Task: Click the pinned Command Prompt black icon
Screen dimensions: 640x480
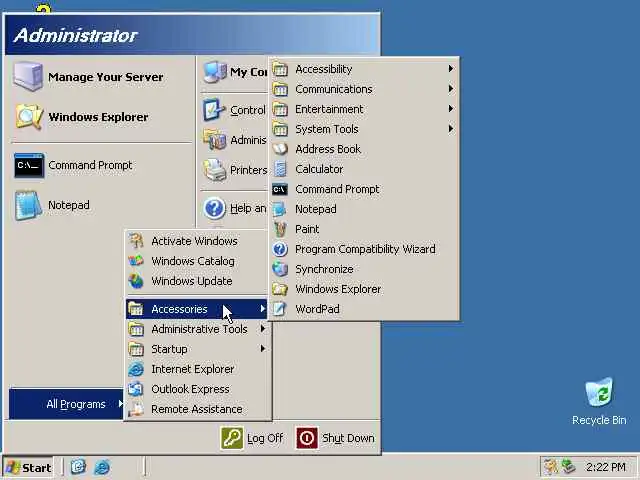Action: click(29, 165)
